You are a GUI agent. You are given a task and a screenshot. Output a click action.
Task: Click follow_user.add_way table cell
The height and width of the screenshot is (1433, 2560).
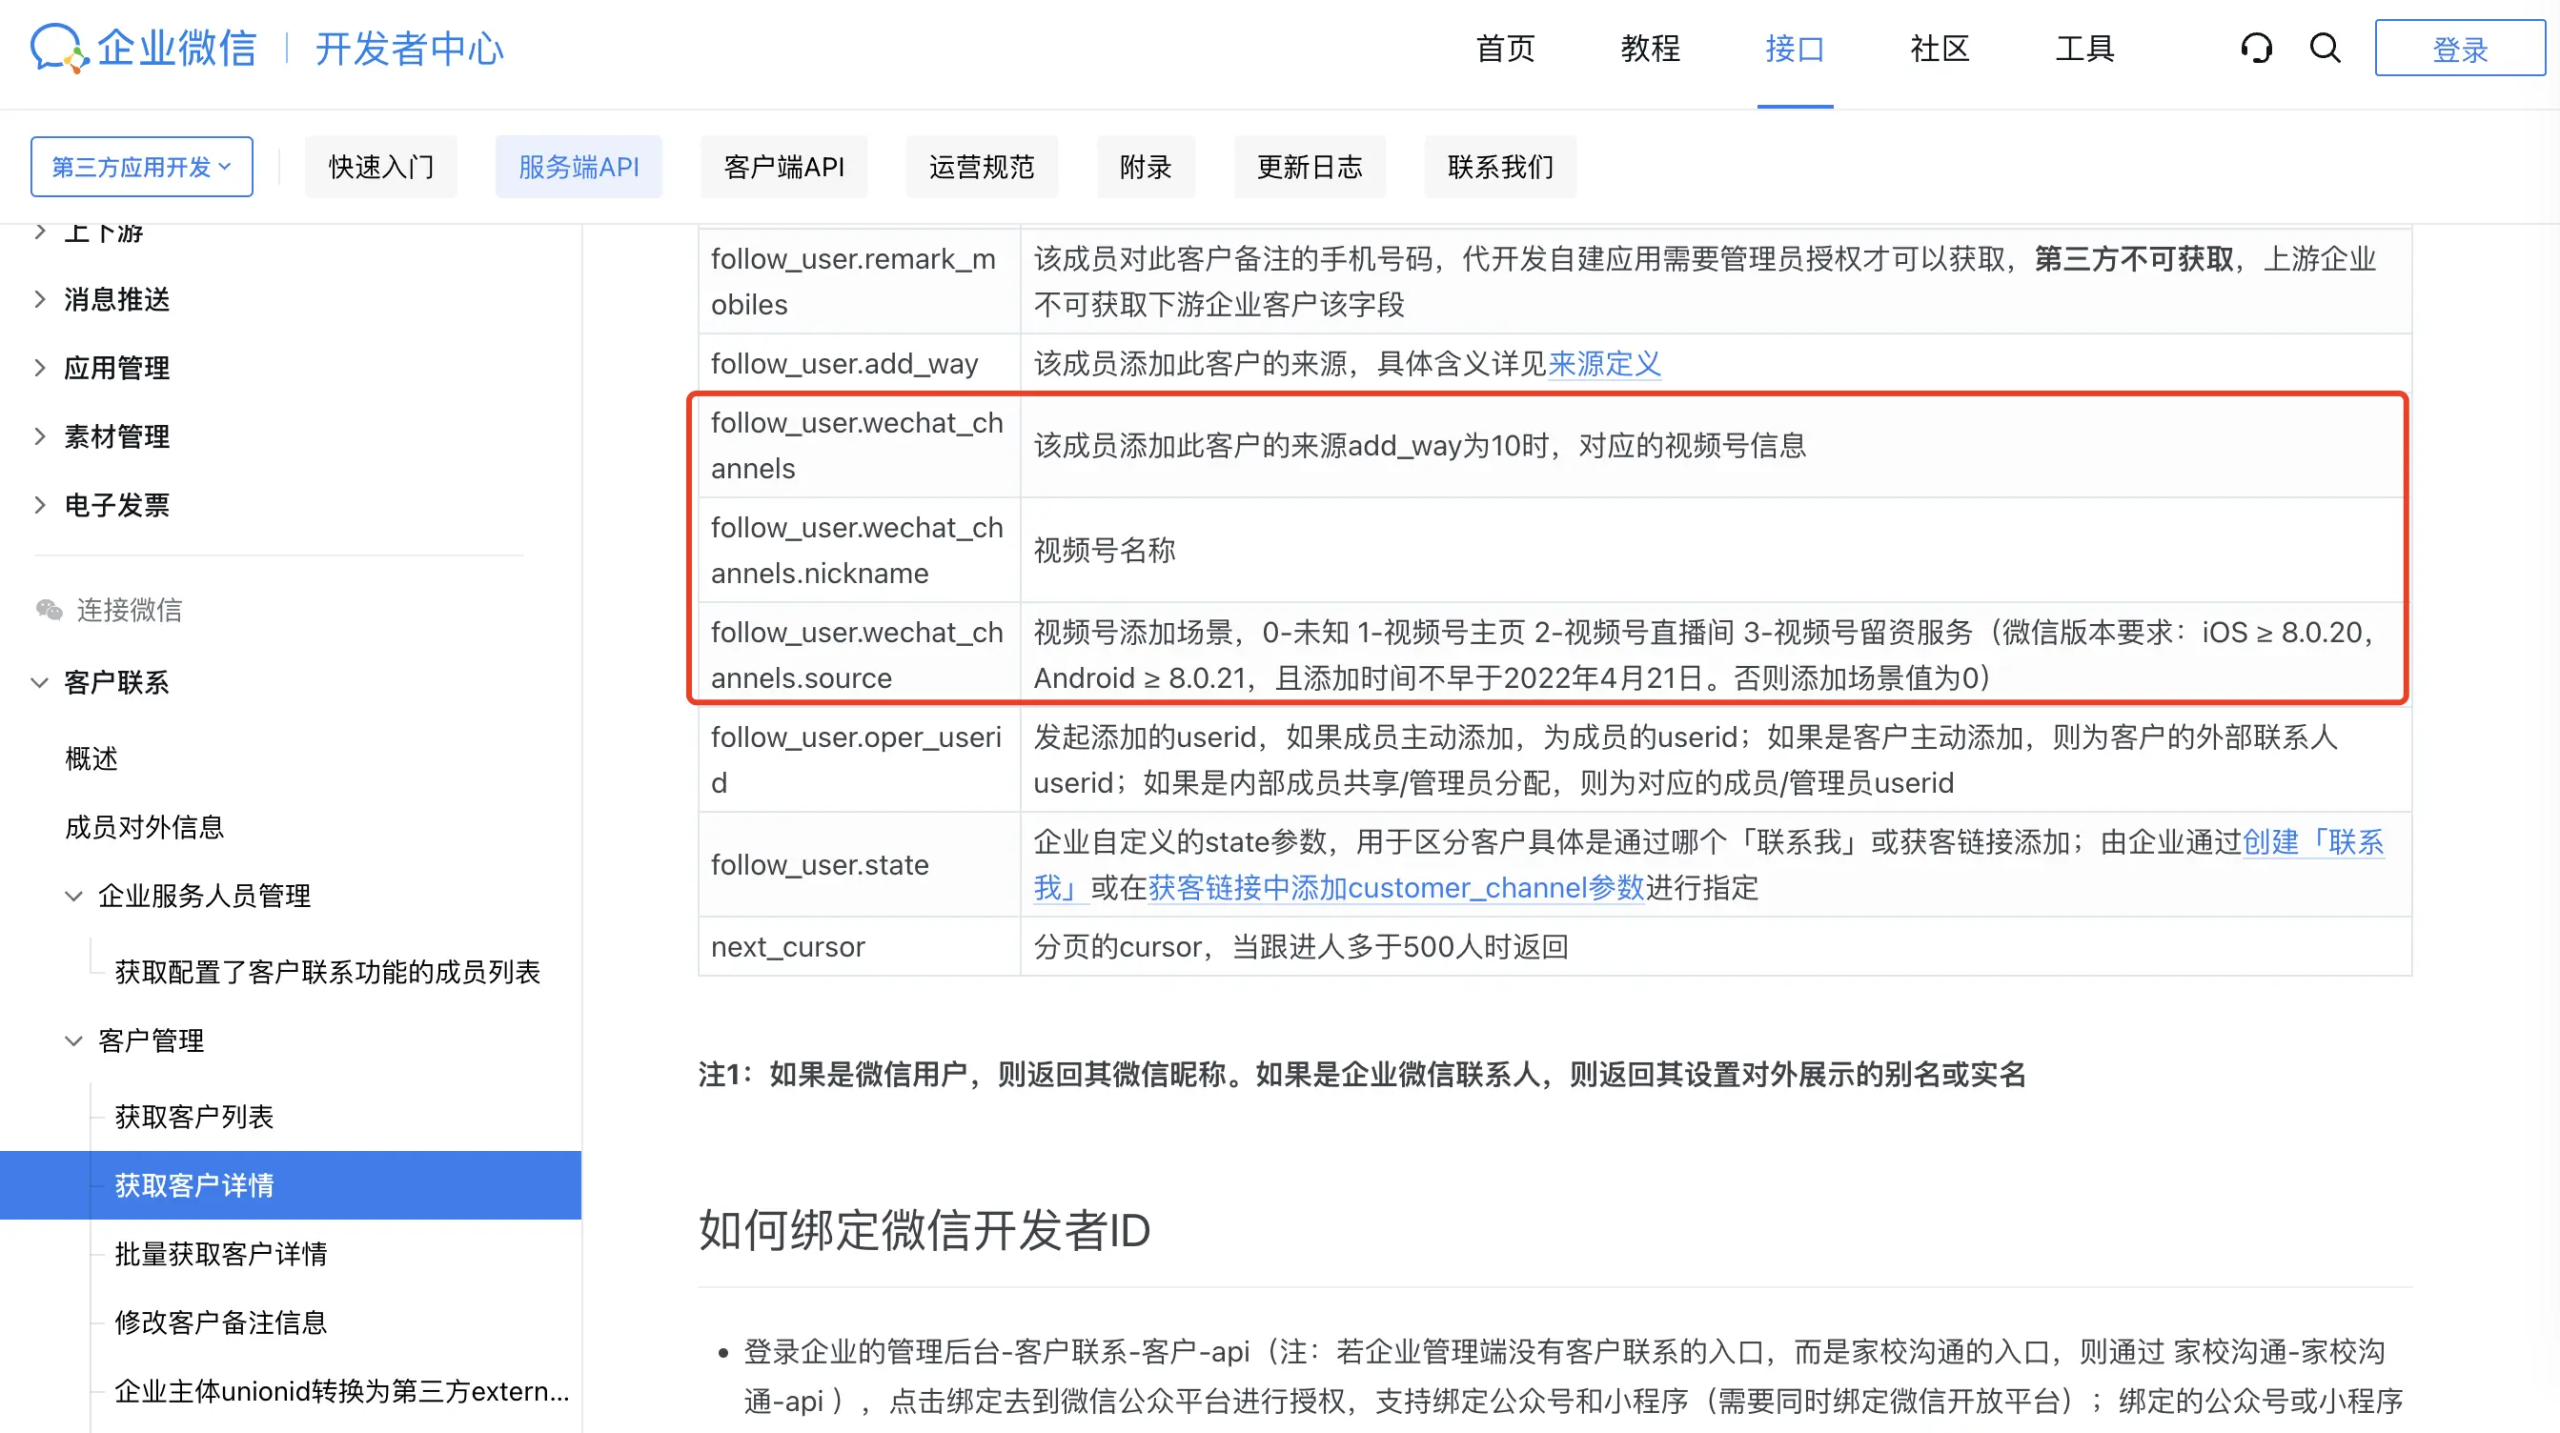point(859,364)
